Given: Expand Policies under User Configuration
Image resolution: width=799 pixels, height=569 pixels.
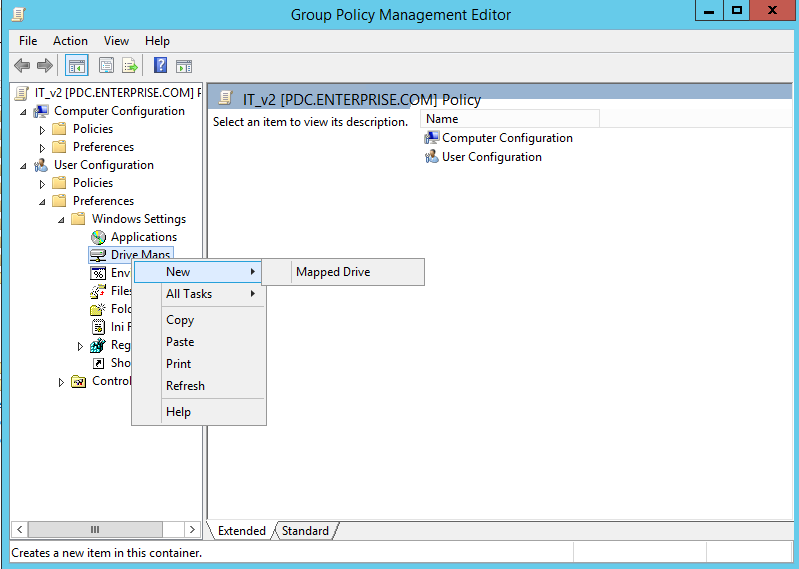Looking at the screenshot, I should (42, 183).
